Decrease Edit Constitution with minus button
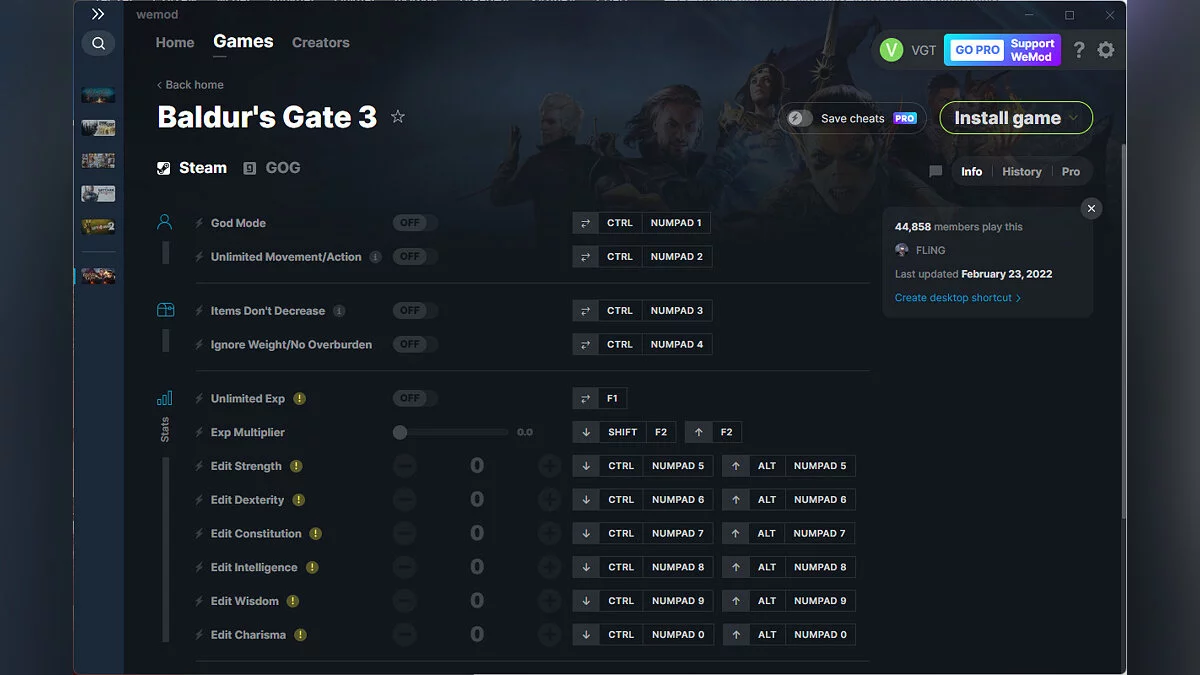1200x675 pixels. point(404,534)
